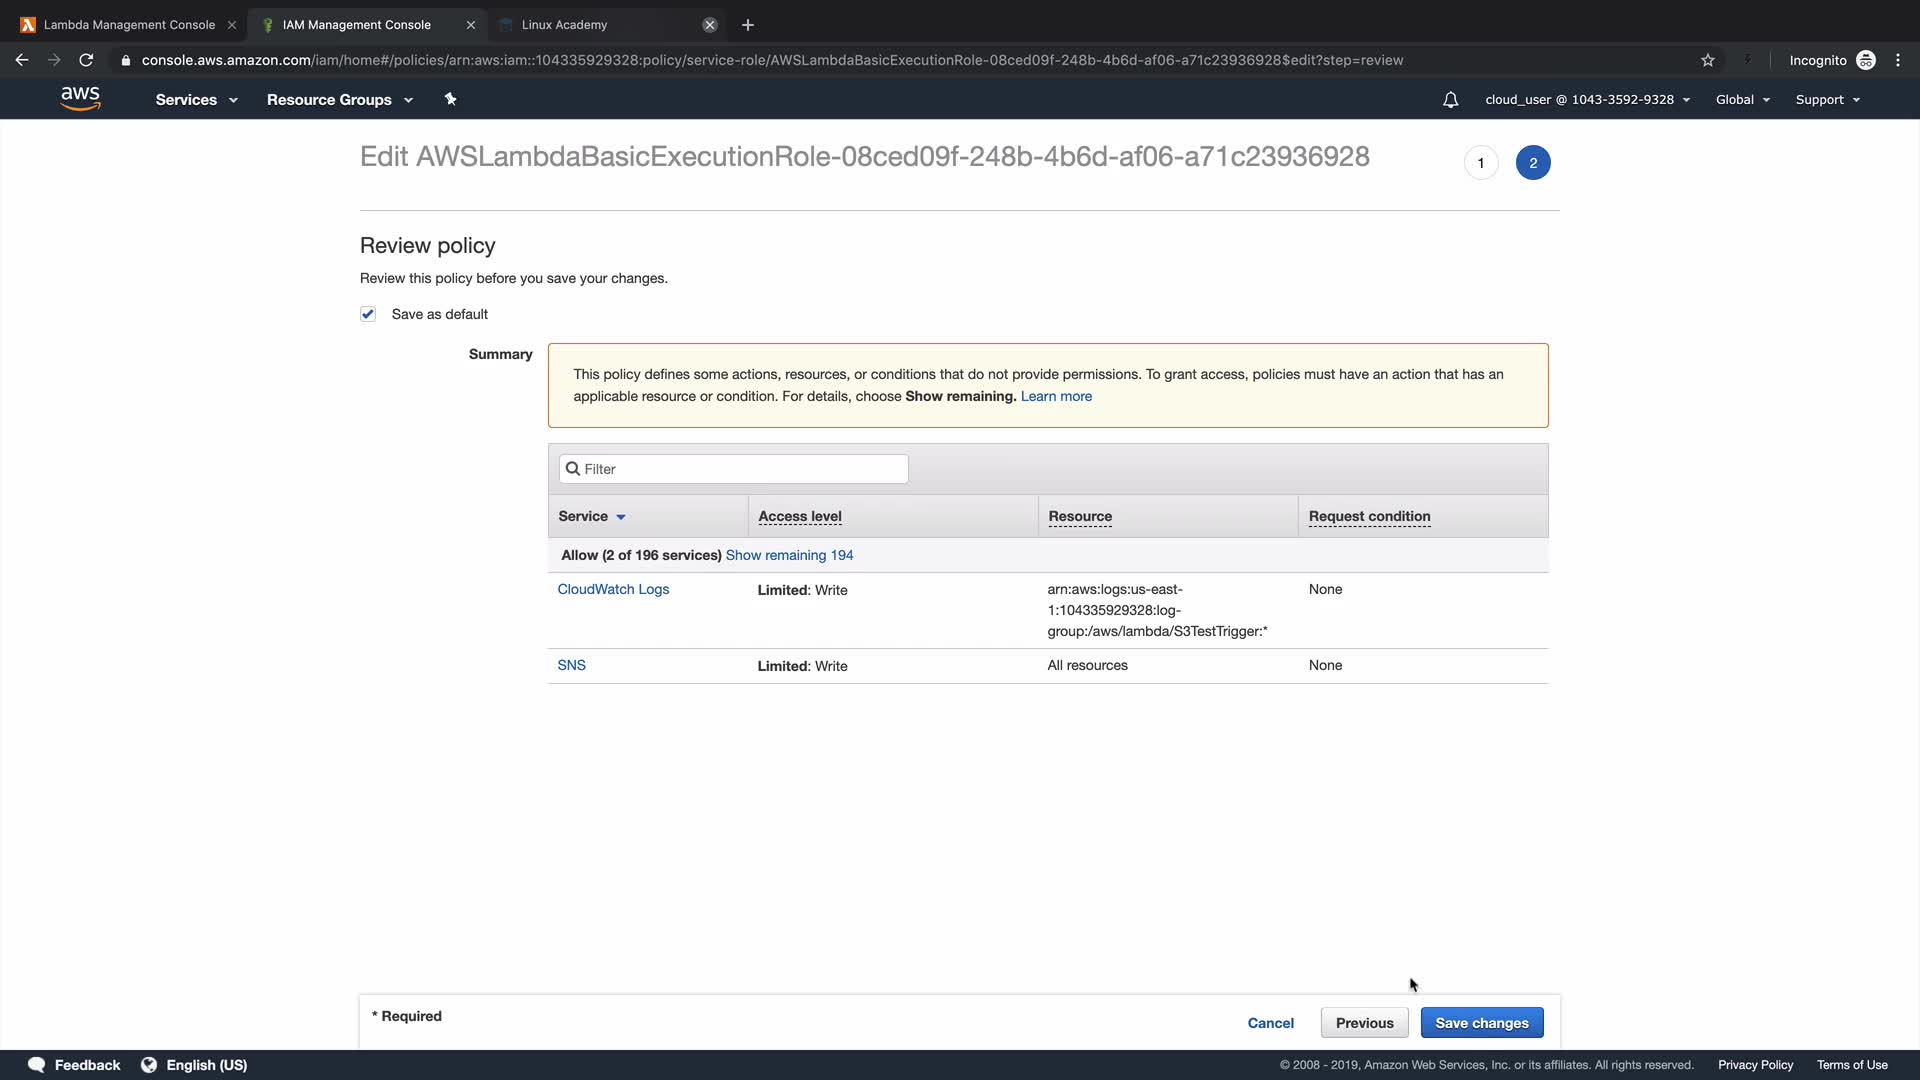Bookmark page with the star icon

[x=1708, y=60]
